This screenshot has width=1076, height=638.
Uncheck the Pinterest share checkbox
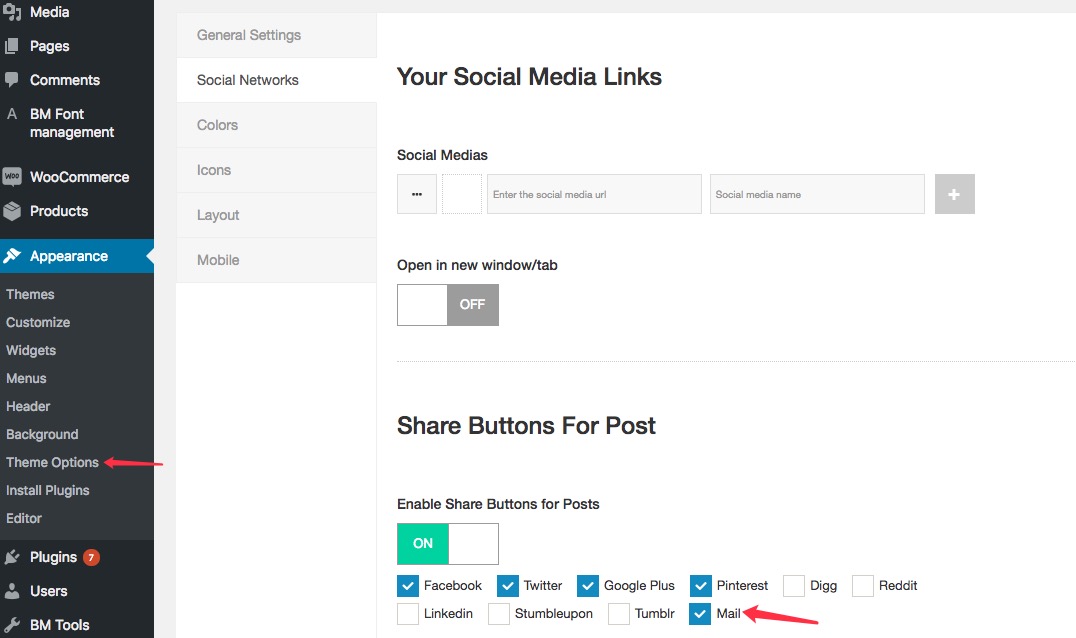pyautogui.click(x=701, y=586)
